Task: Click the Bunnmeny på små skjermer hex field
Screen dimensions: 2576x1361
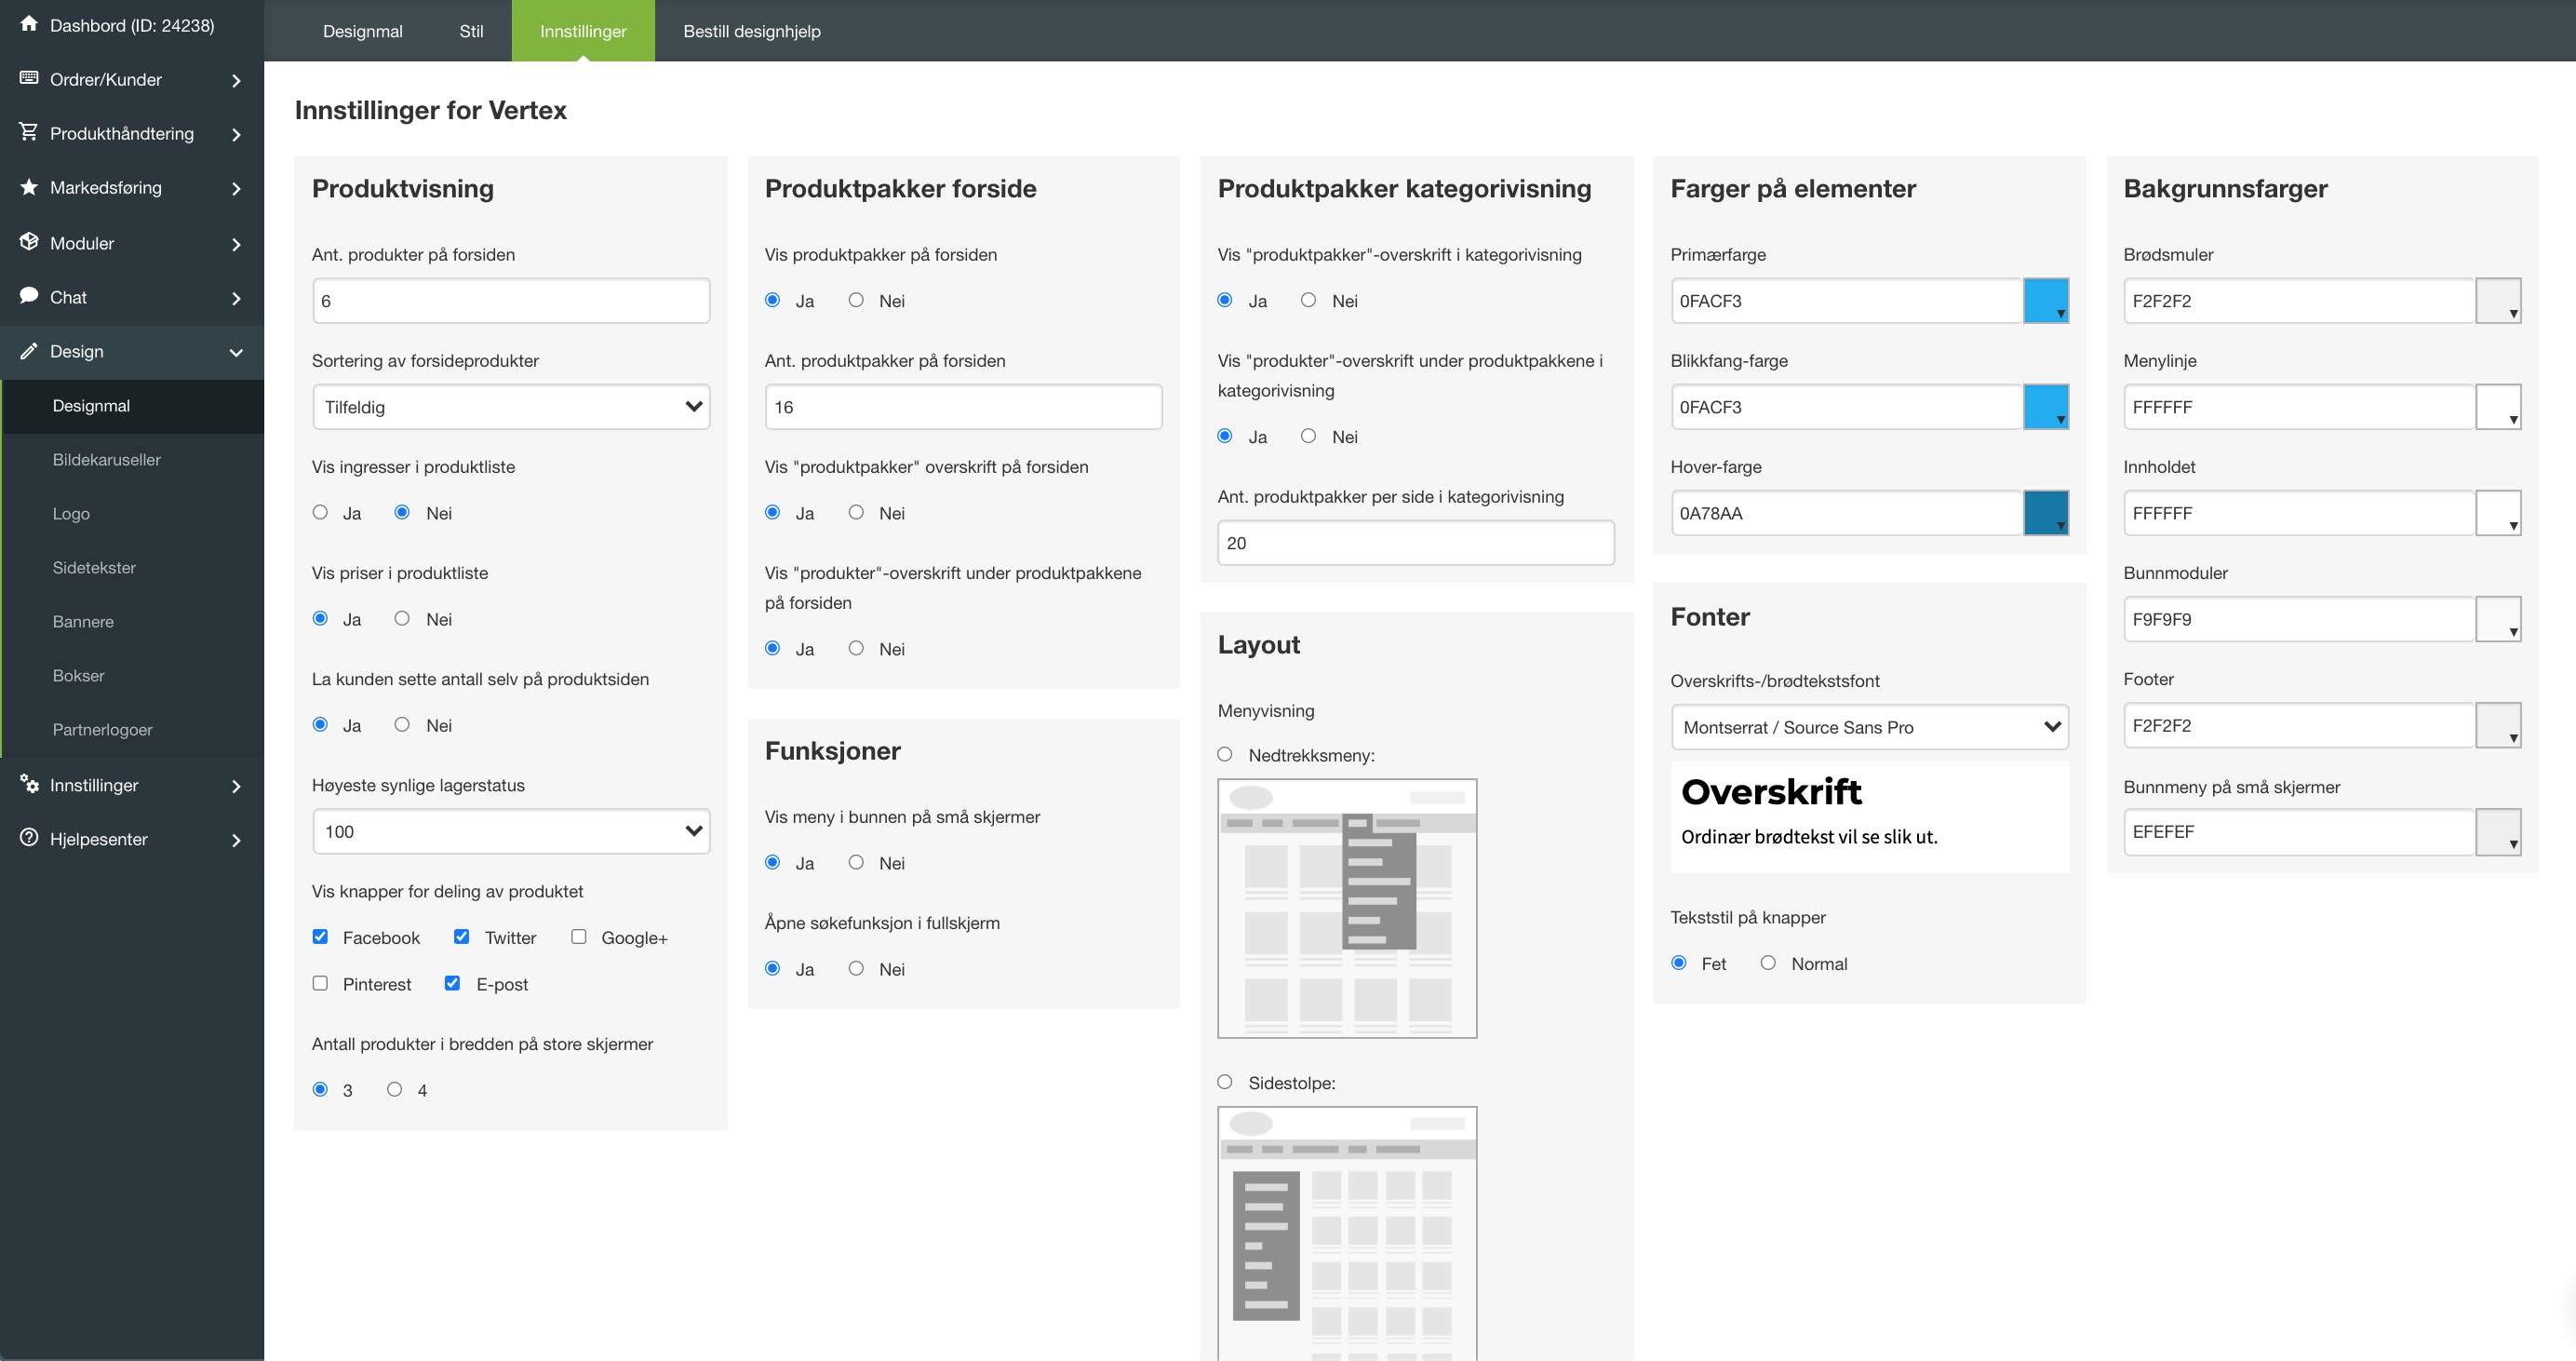Action: [x=2299, y=832]
